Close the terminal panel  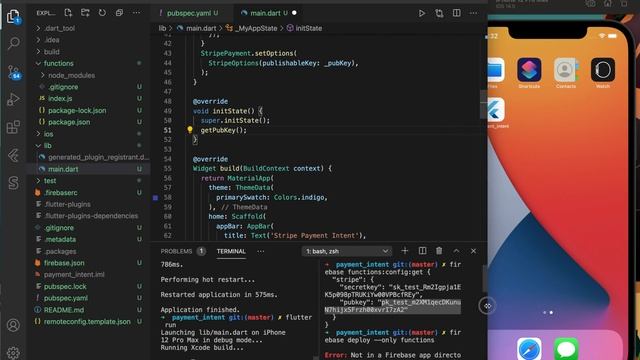click(x=473, y=251)
